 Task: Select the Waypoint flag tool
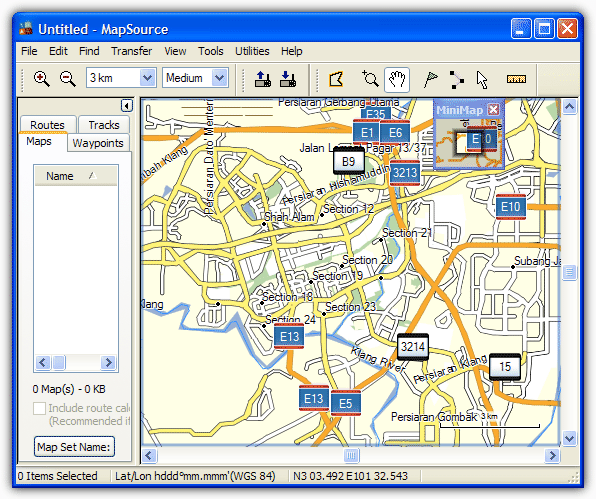(430, 79)
